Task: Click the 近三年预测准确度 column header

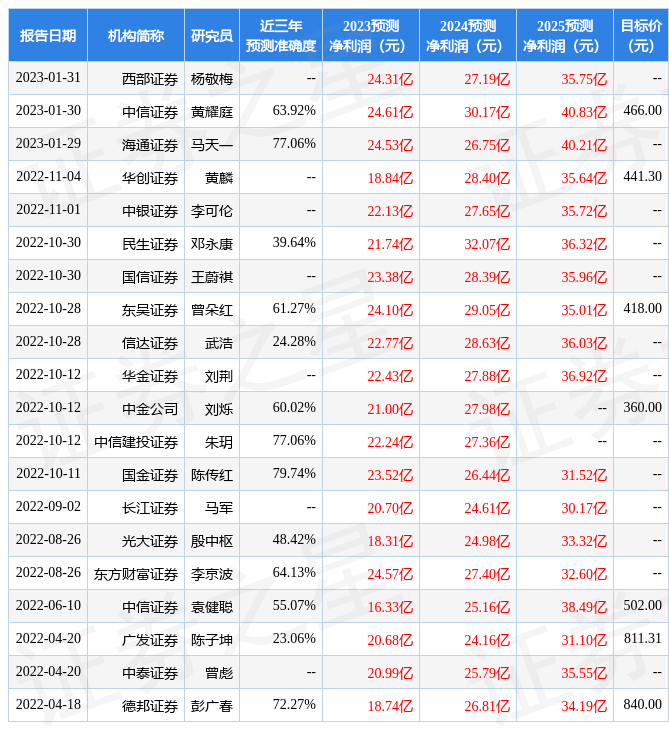Action: (281, 35)
